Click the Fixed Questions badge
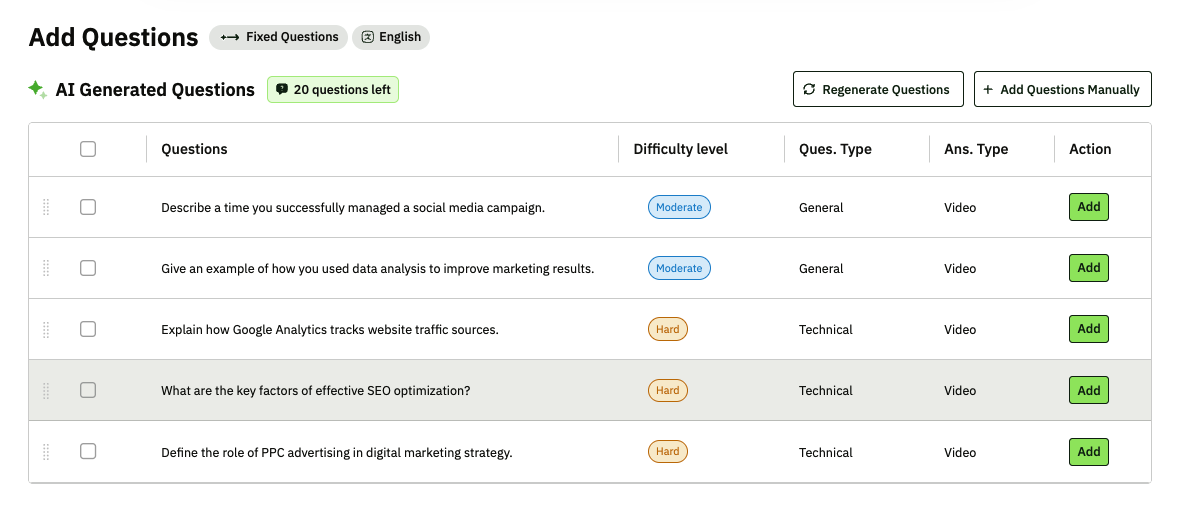The image size is (1184, 515). coord(279,37)
